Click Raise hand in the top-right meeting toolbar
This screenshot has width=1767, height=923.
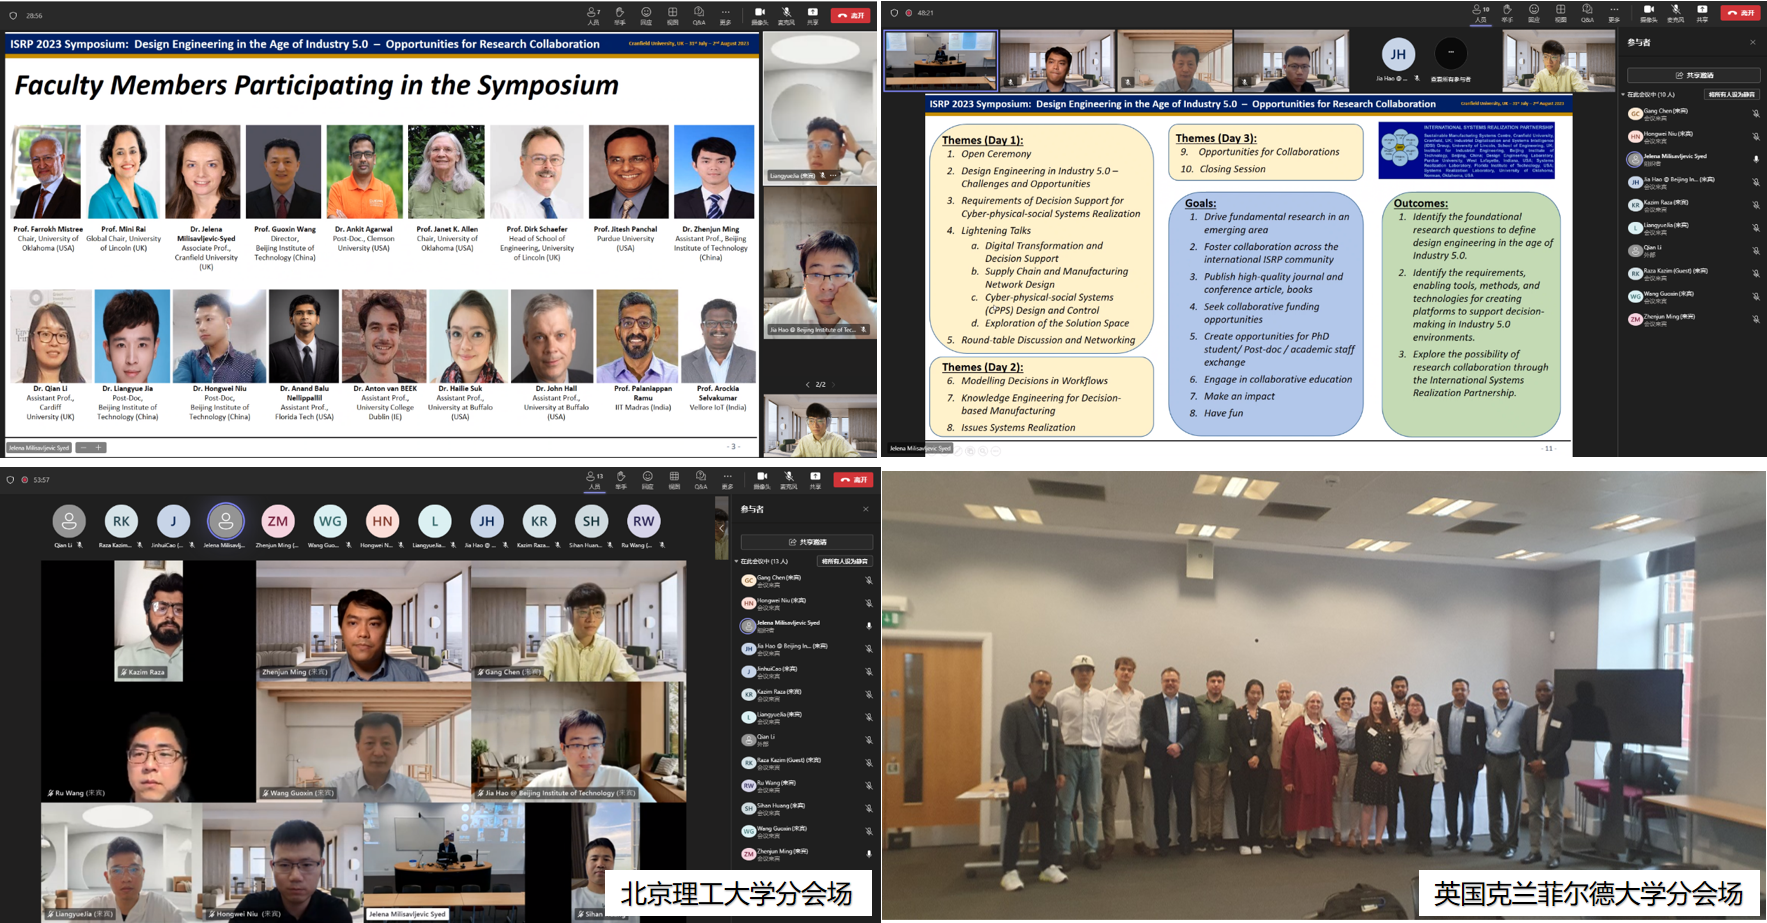click(x=1507, y=12)
